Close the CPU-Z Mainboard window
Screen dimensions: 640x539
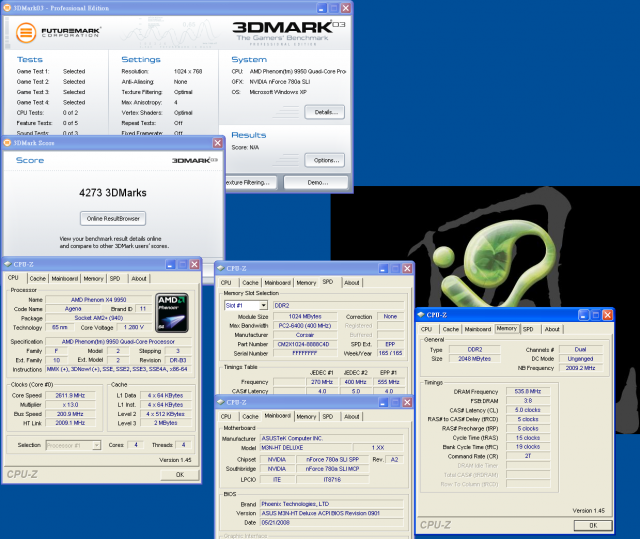coord(407,402)
